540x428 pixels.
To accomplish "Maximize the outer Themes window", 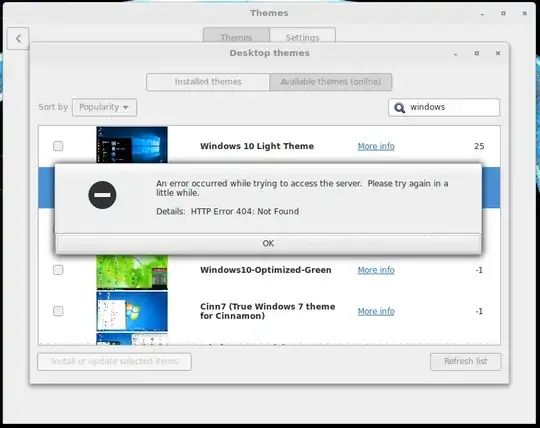I will pyautogui.click(x=503, y=13).
